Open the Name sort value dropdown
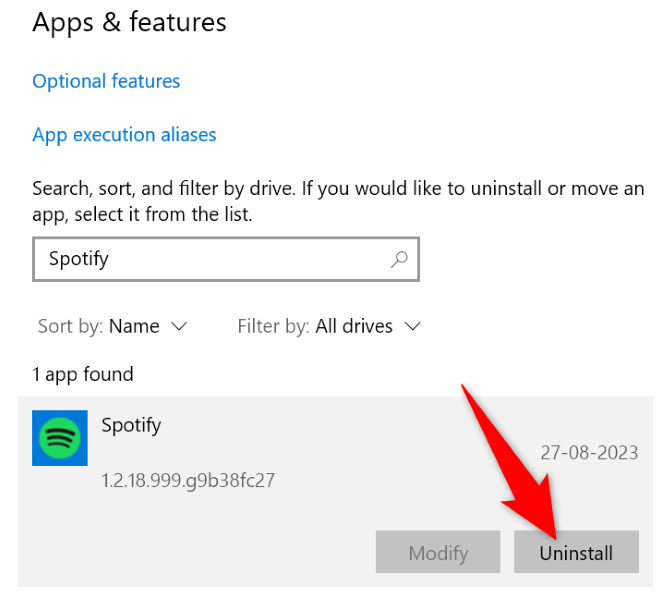Viewport: 665px width, 600px height. pos(134,326)
